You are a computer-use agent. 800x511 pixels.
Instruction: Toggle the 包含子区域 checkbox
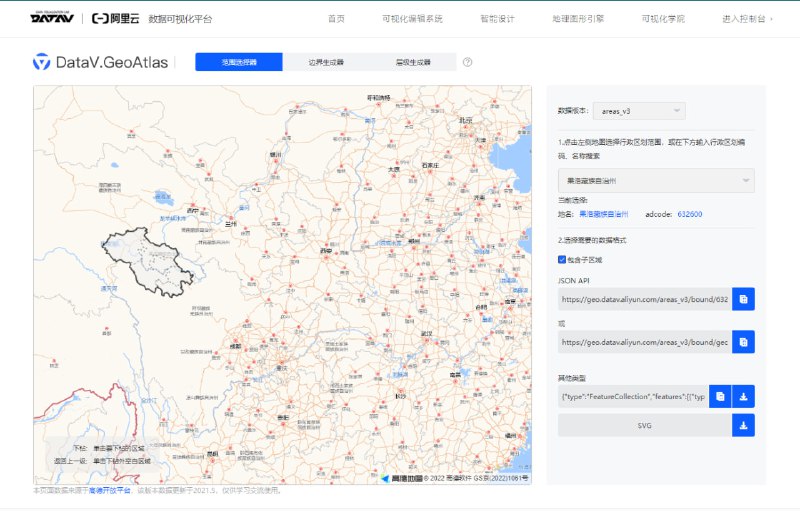[x=562, y=260]
